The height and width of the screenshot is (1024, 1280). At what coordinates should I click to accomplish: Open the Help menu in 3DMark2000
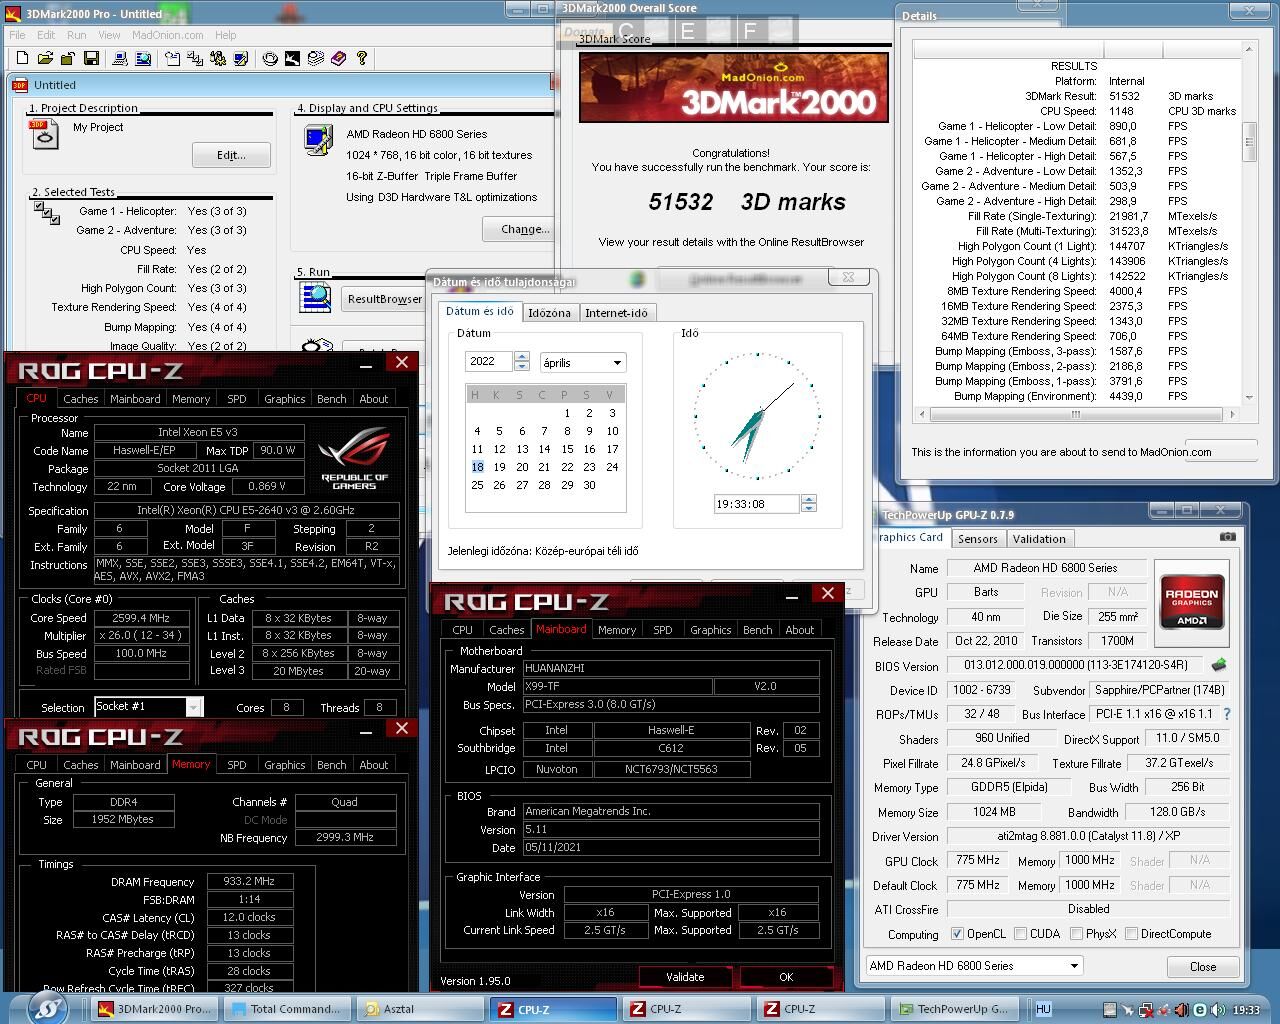point(226,35)
